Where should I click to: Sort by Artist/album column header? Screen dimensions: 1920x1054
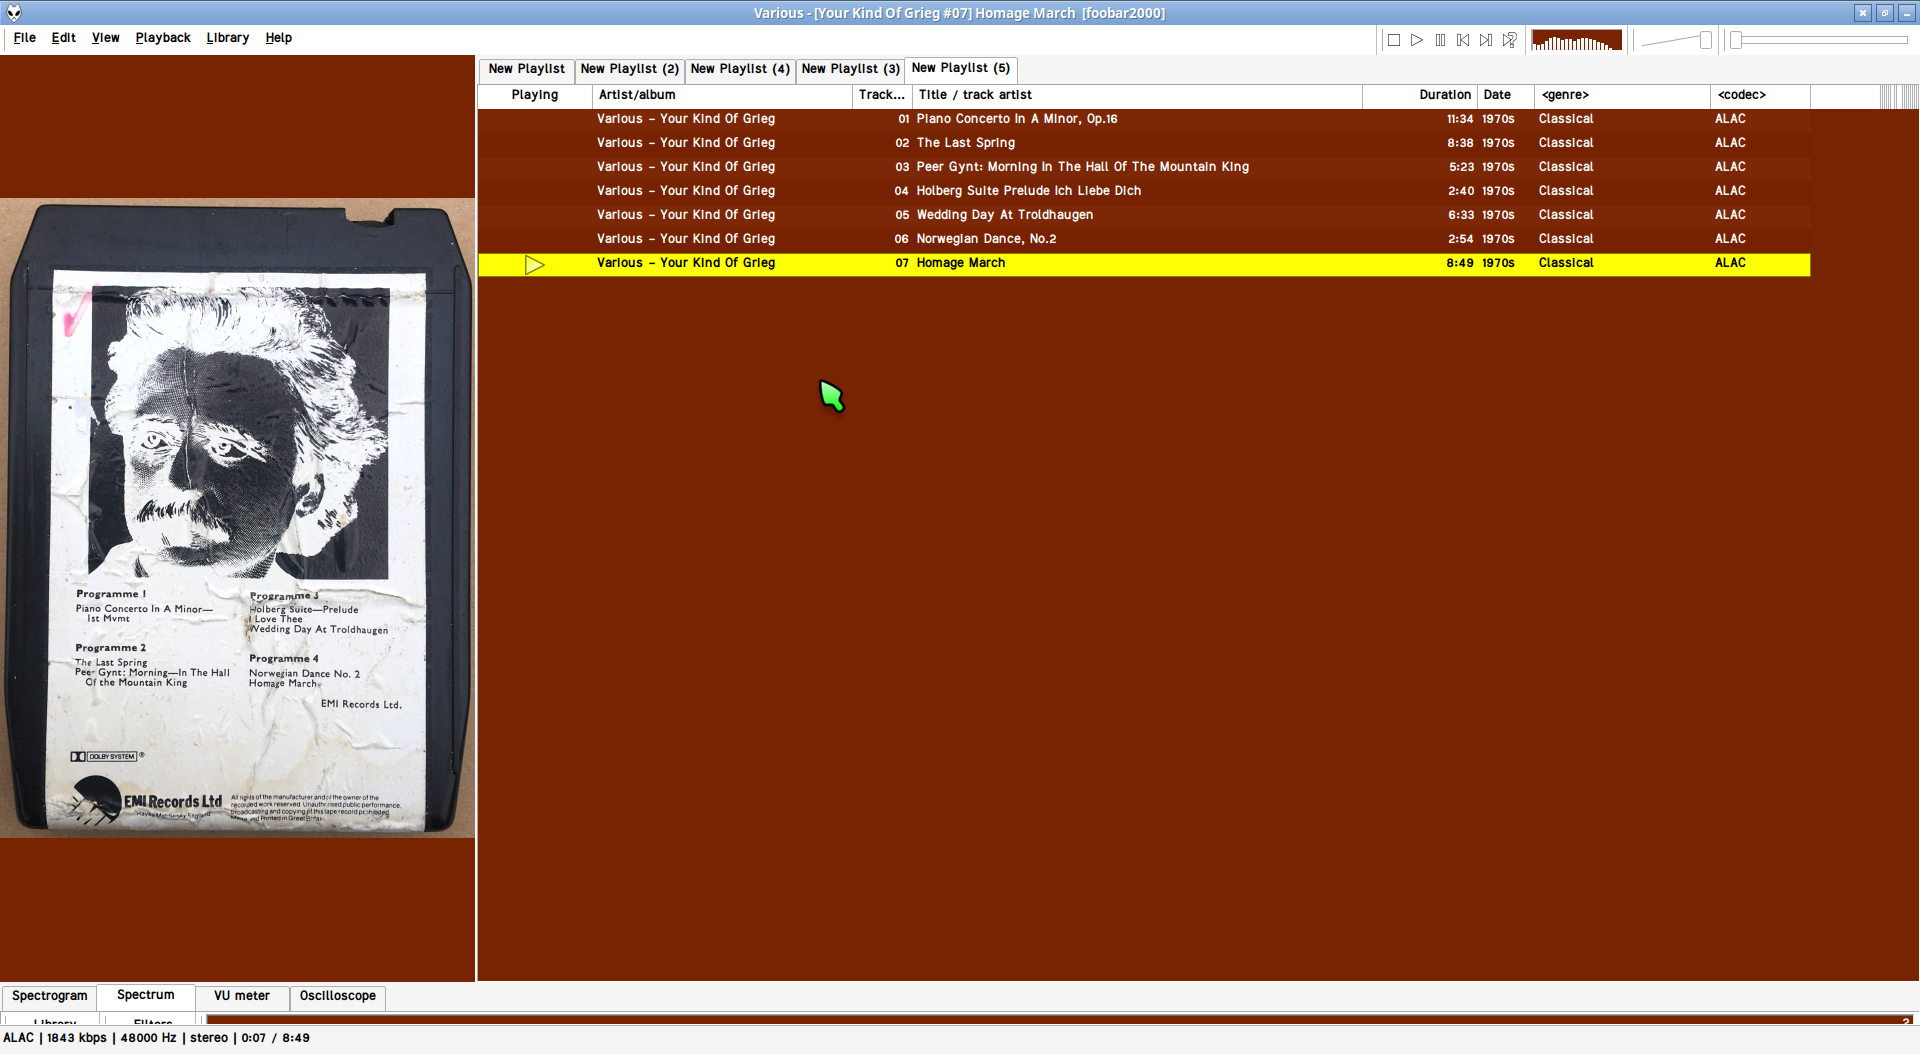[721, 95]
